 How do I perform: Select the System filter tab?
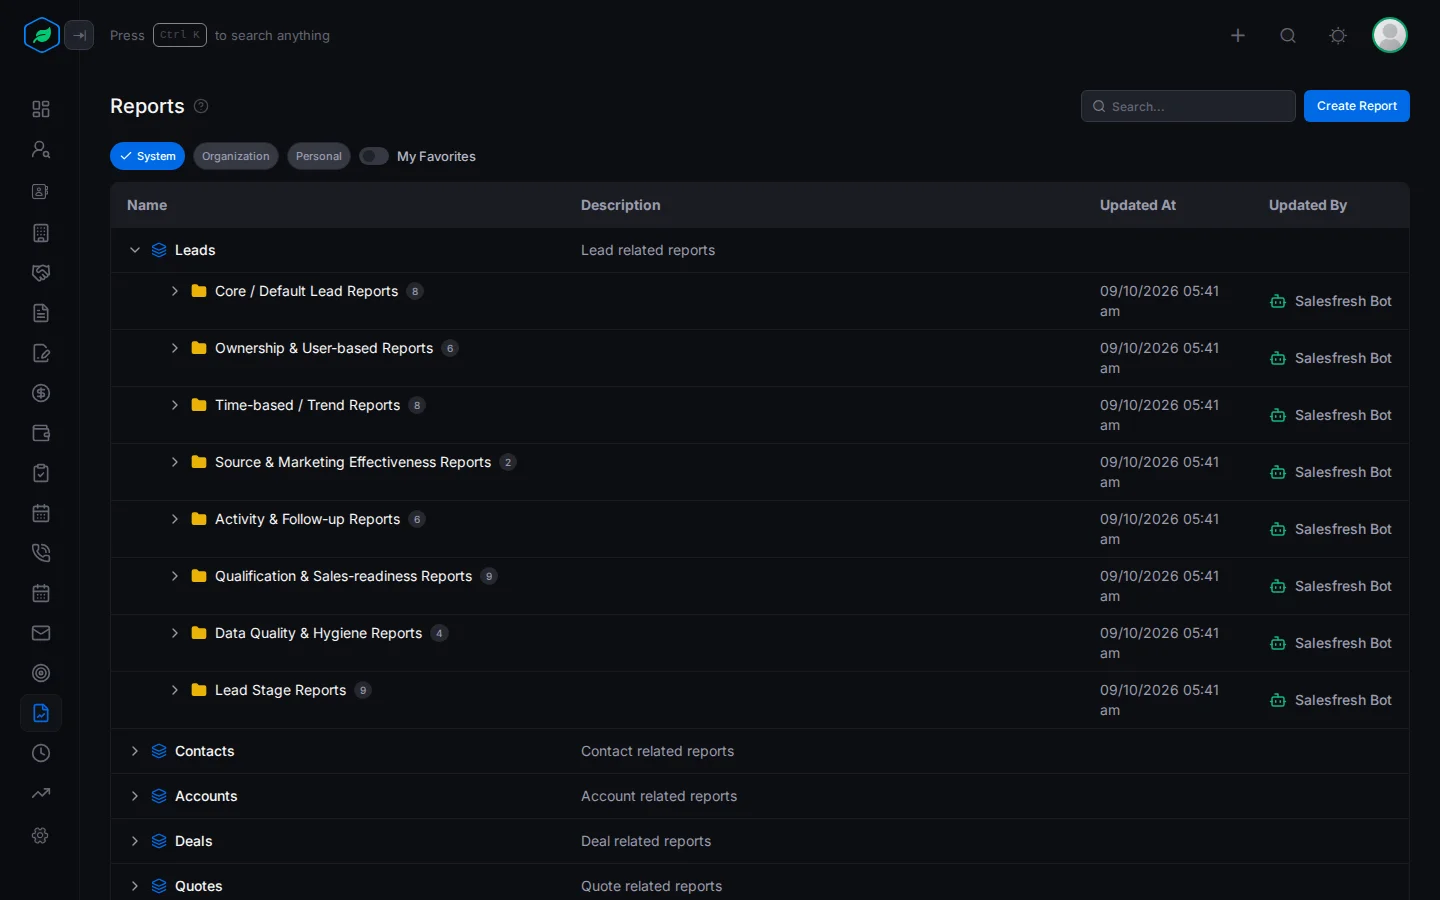pos(147,156)
